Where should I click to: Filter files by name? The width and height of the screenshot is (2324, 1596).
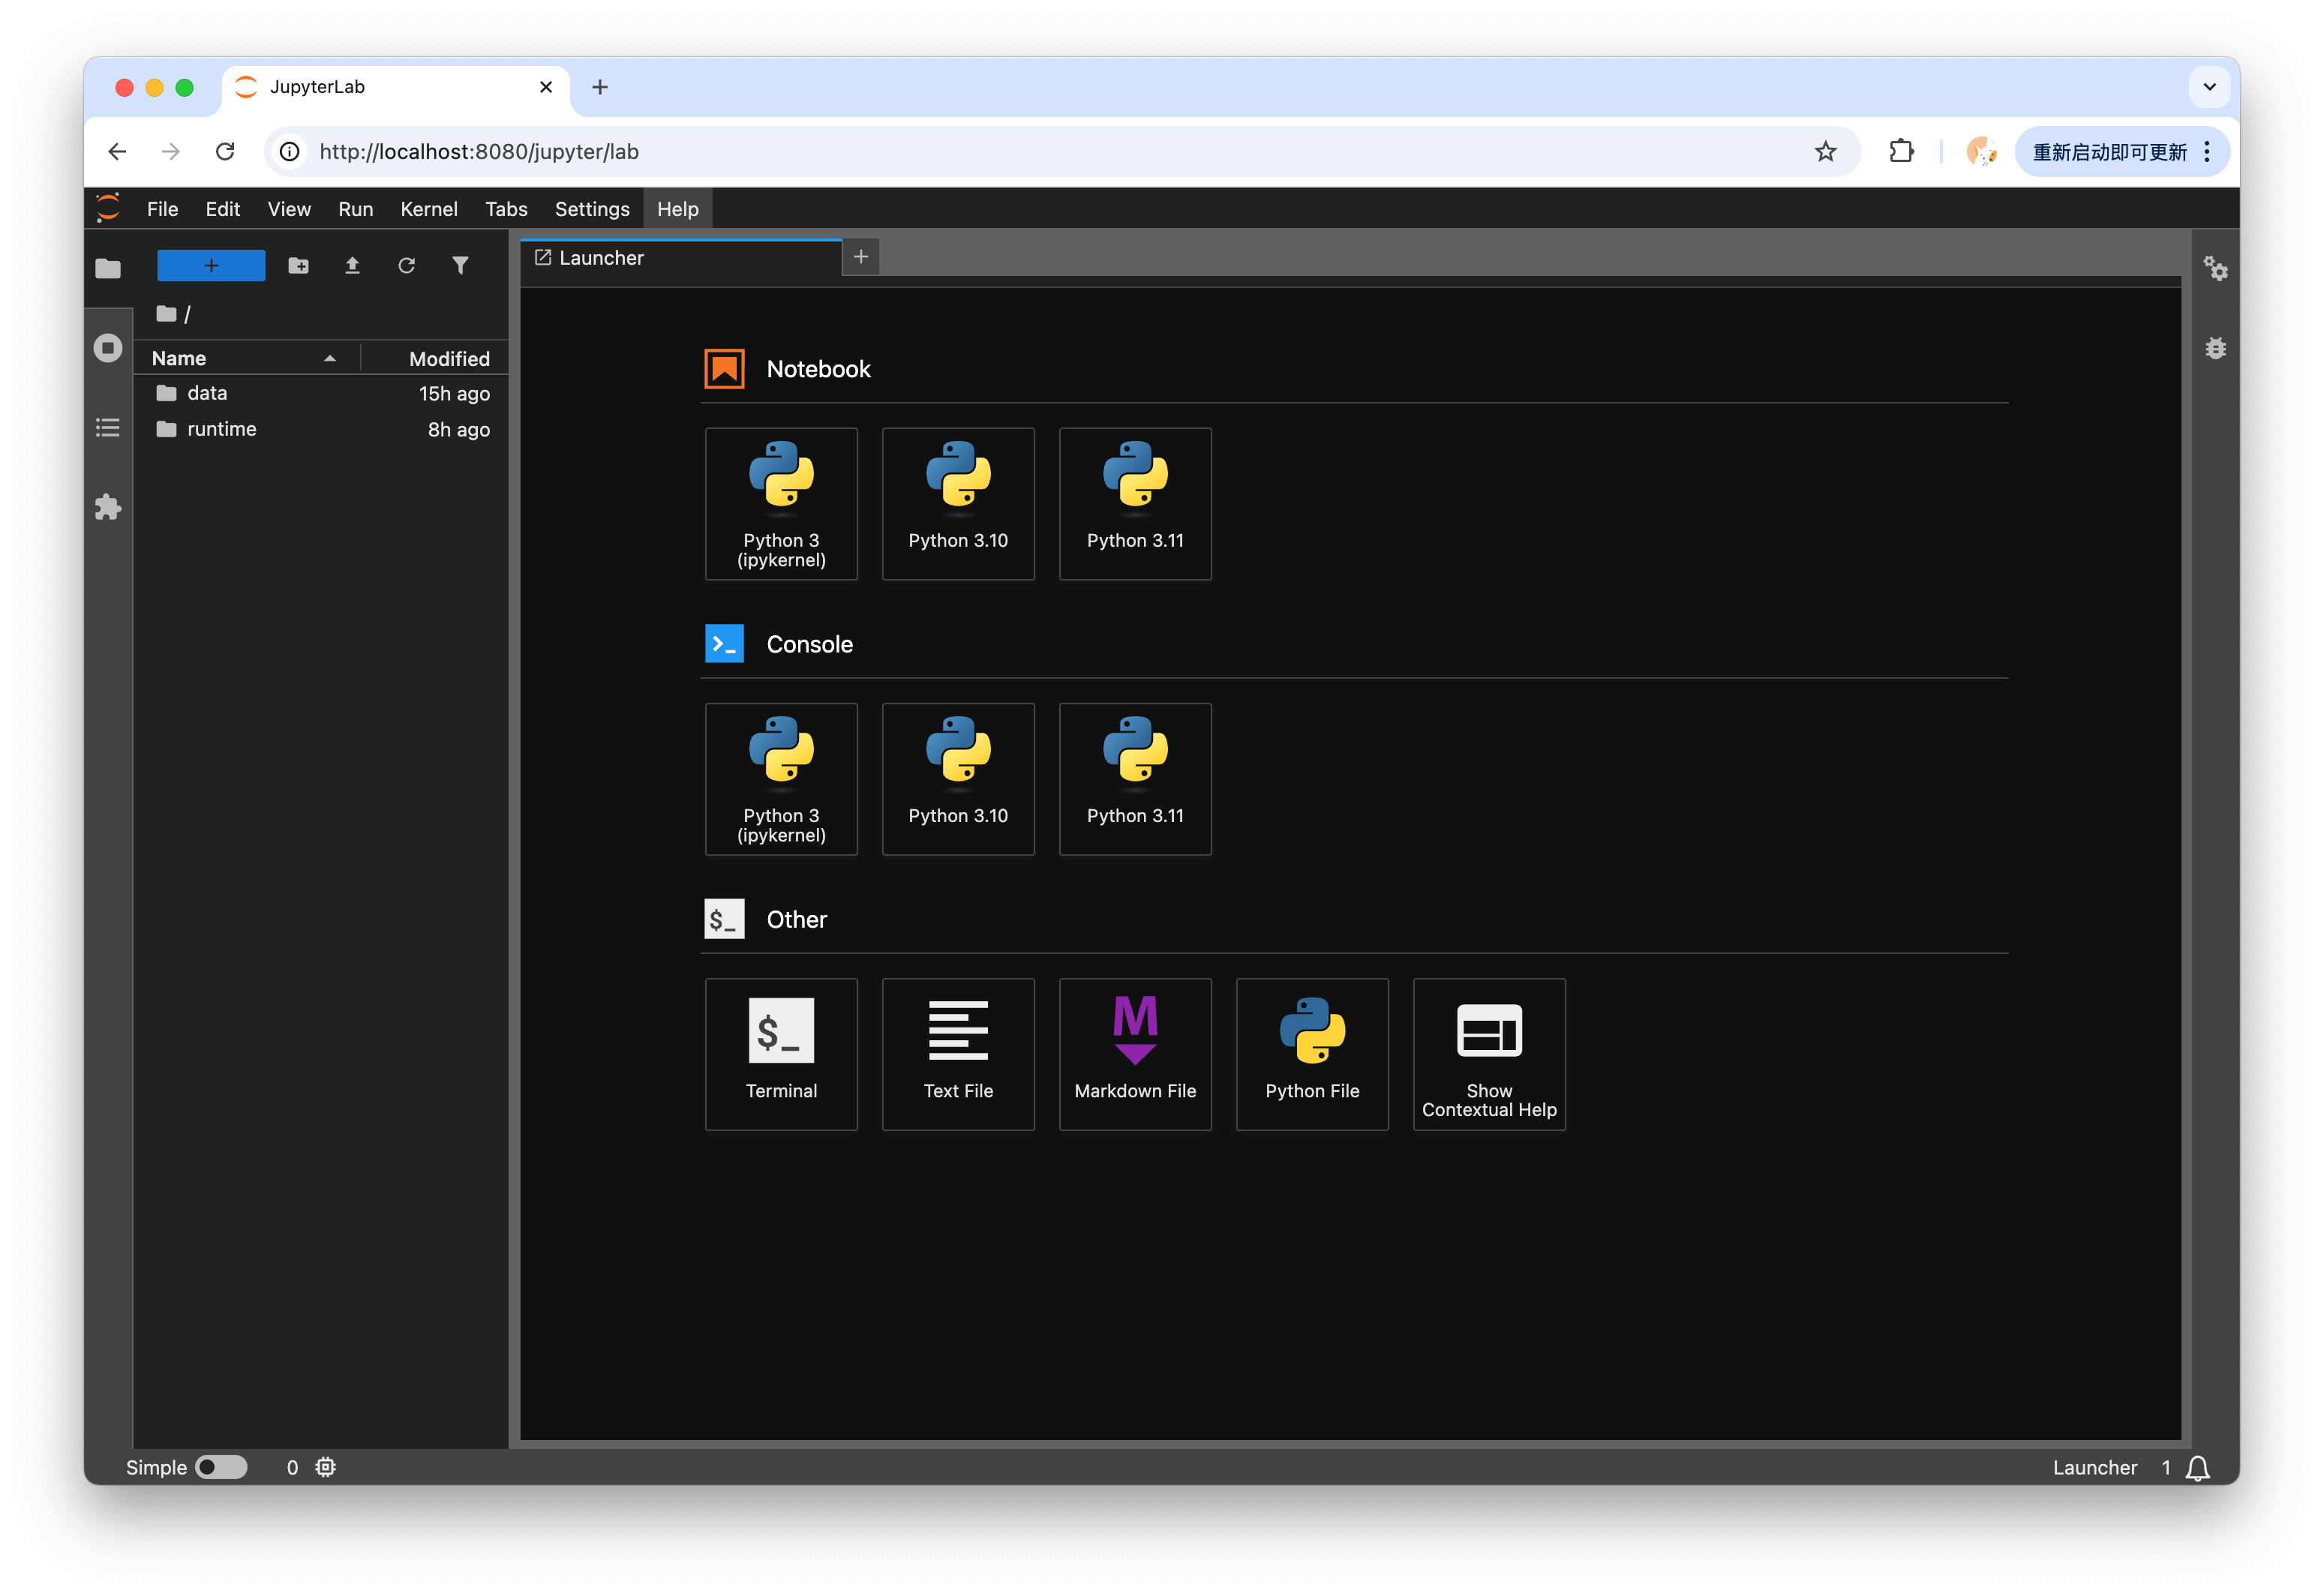[460, 265]
